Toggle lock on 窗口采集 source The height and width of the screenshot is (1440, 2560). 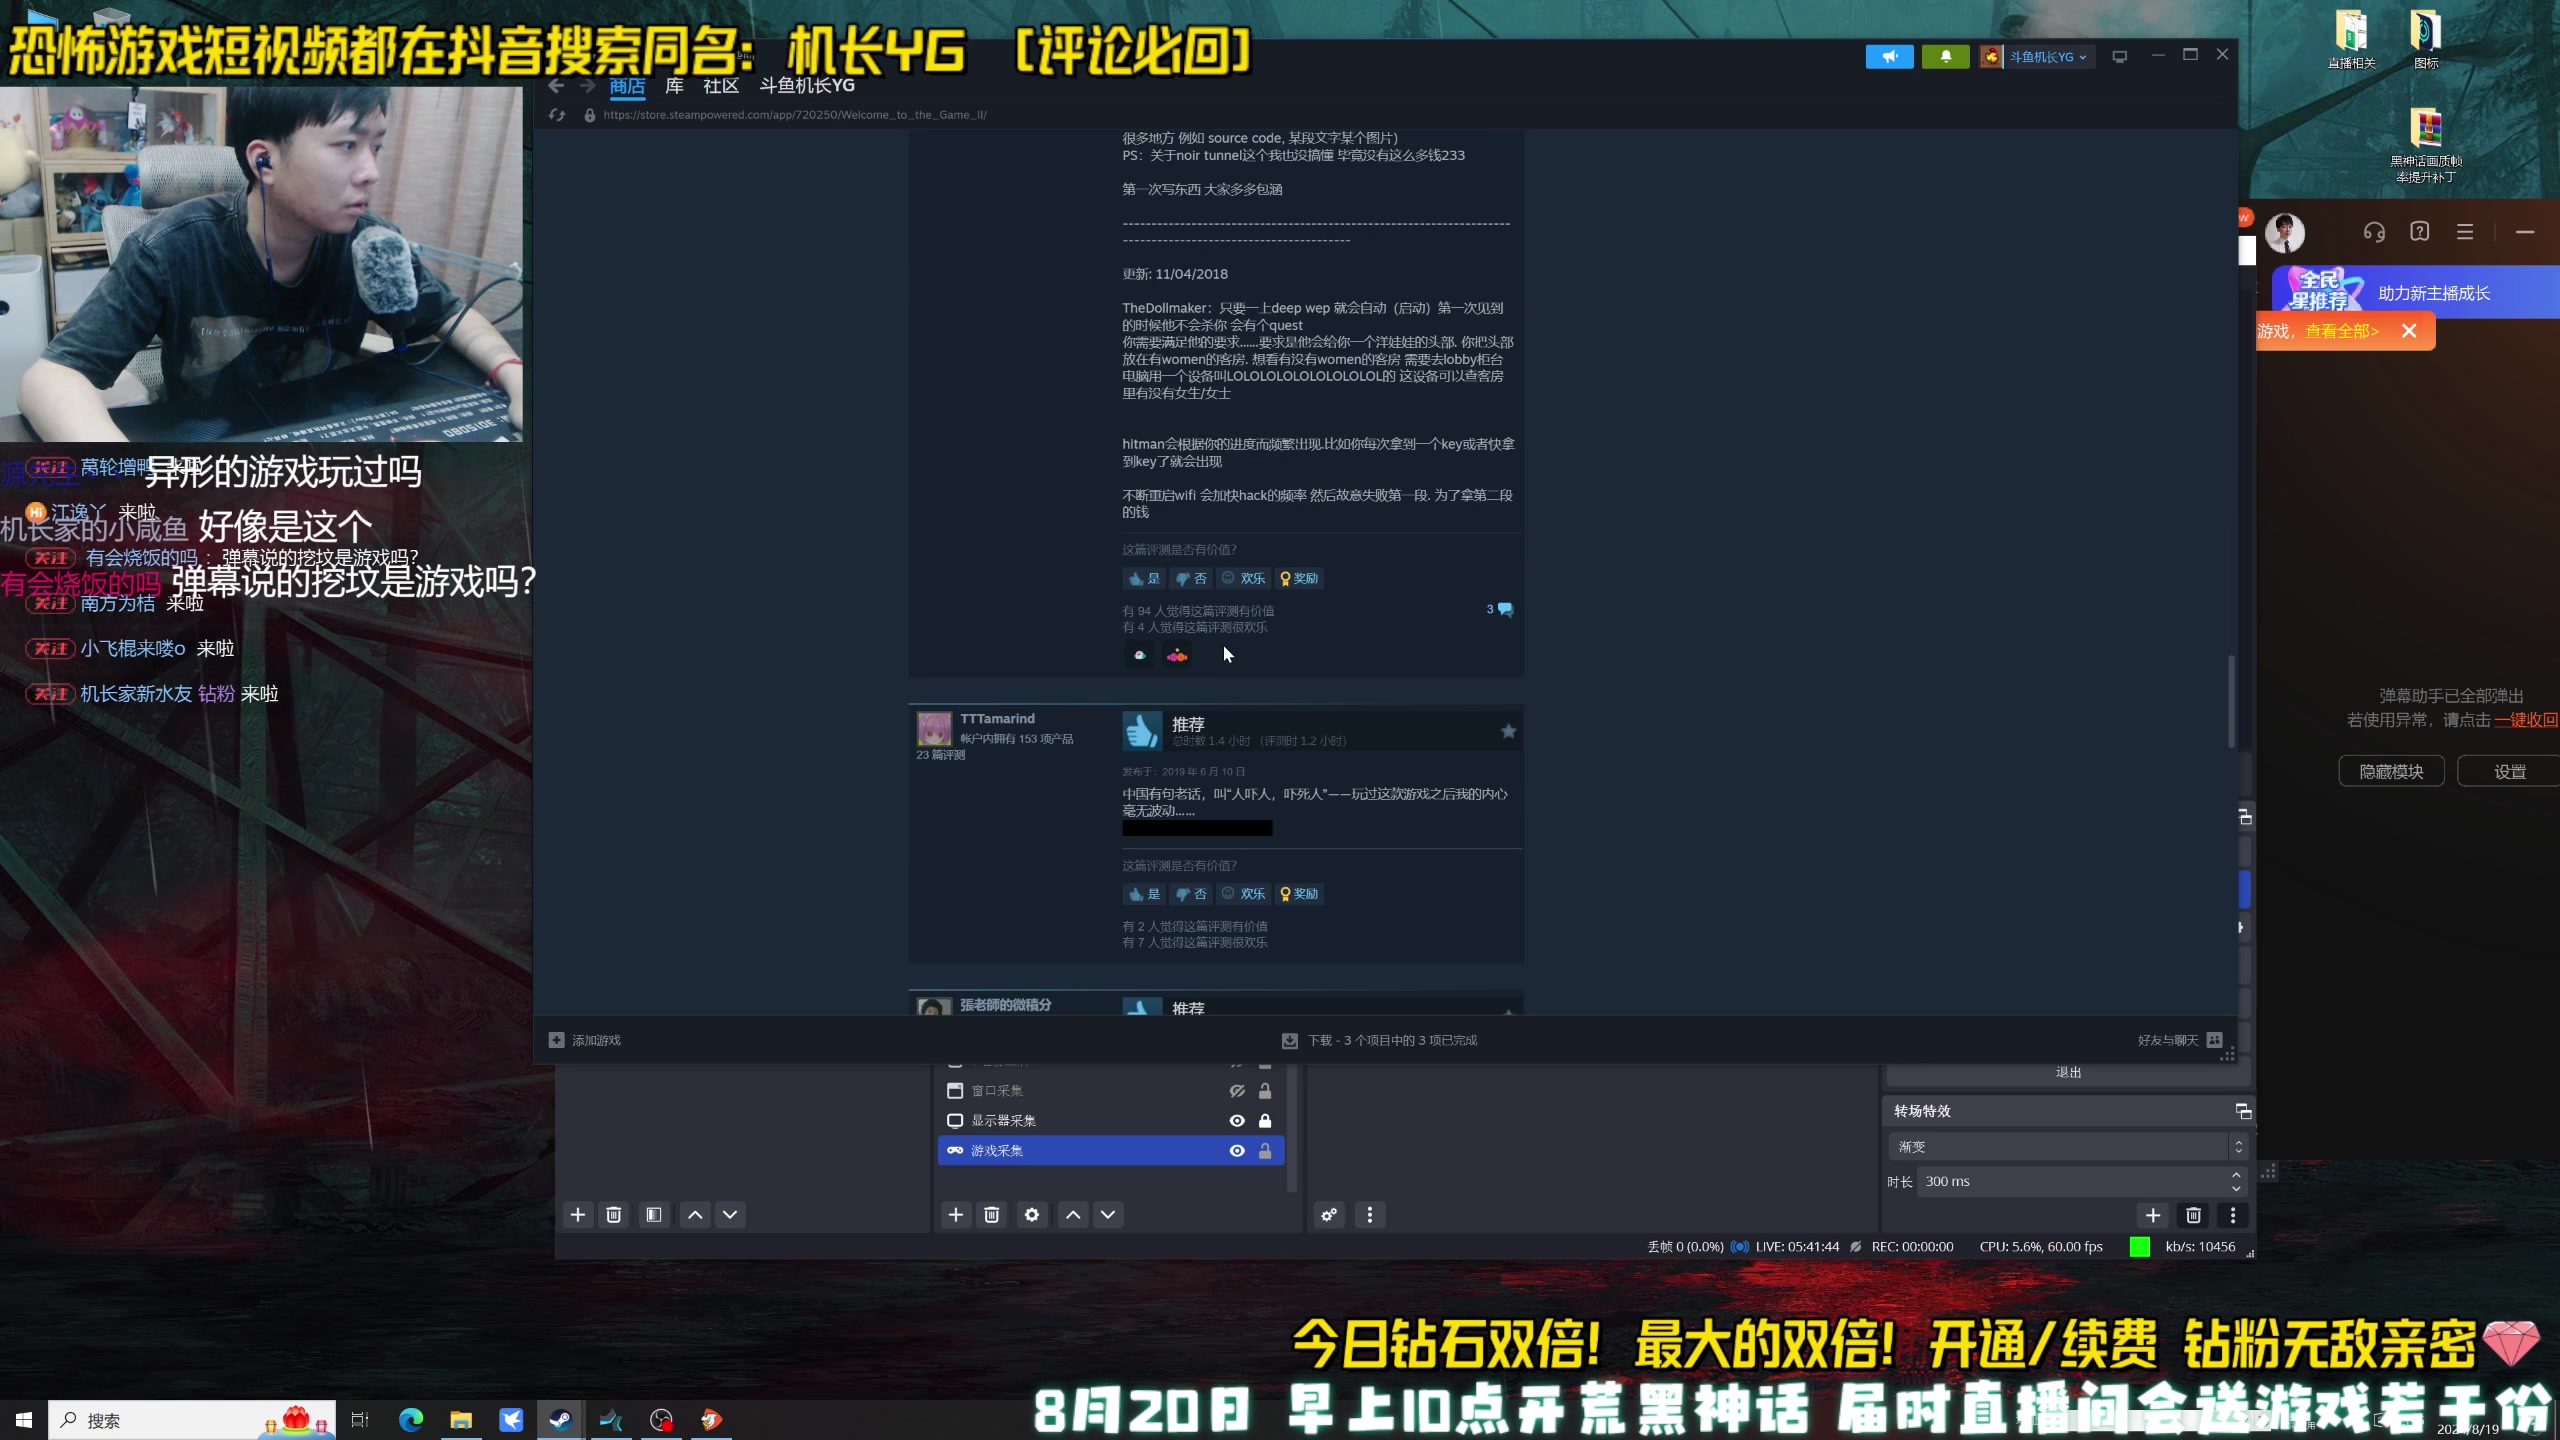(x=1265, y=1090)
